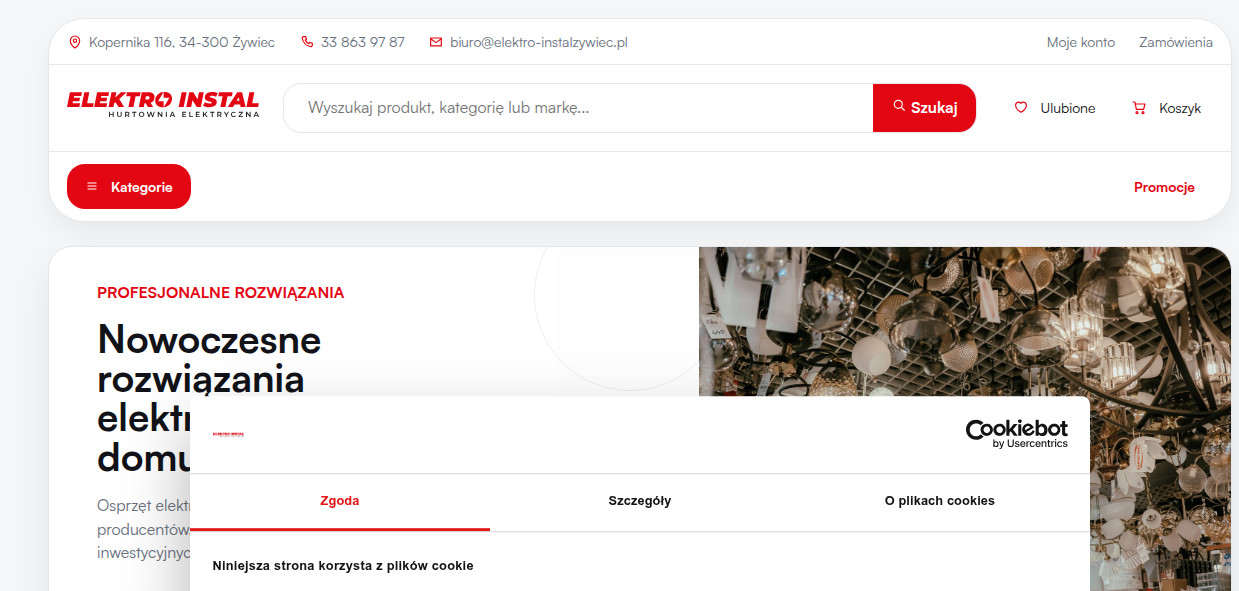Open the Szczegóły tab
The width and height of the screenshot is (1239, 591).
tap(640, 501)
